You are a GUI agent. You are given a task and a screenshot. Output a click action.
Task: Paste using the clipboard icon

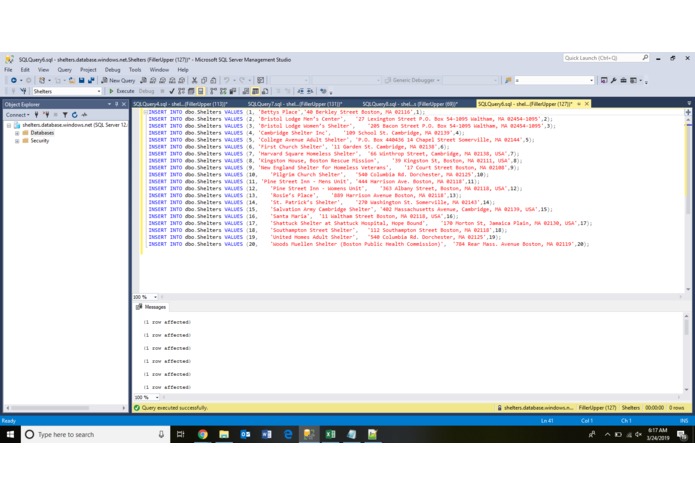(213, 80)
